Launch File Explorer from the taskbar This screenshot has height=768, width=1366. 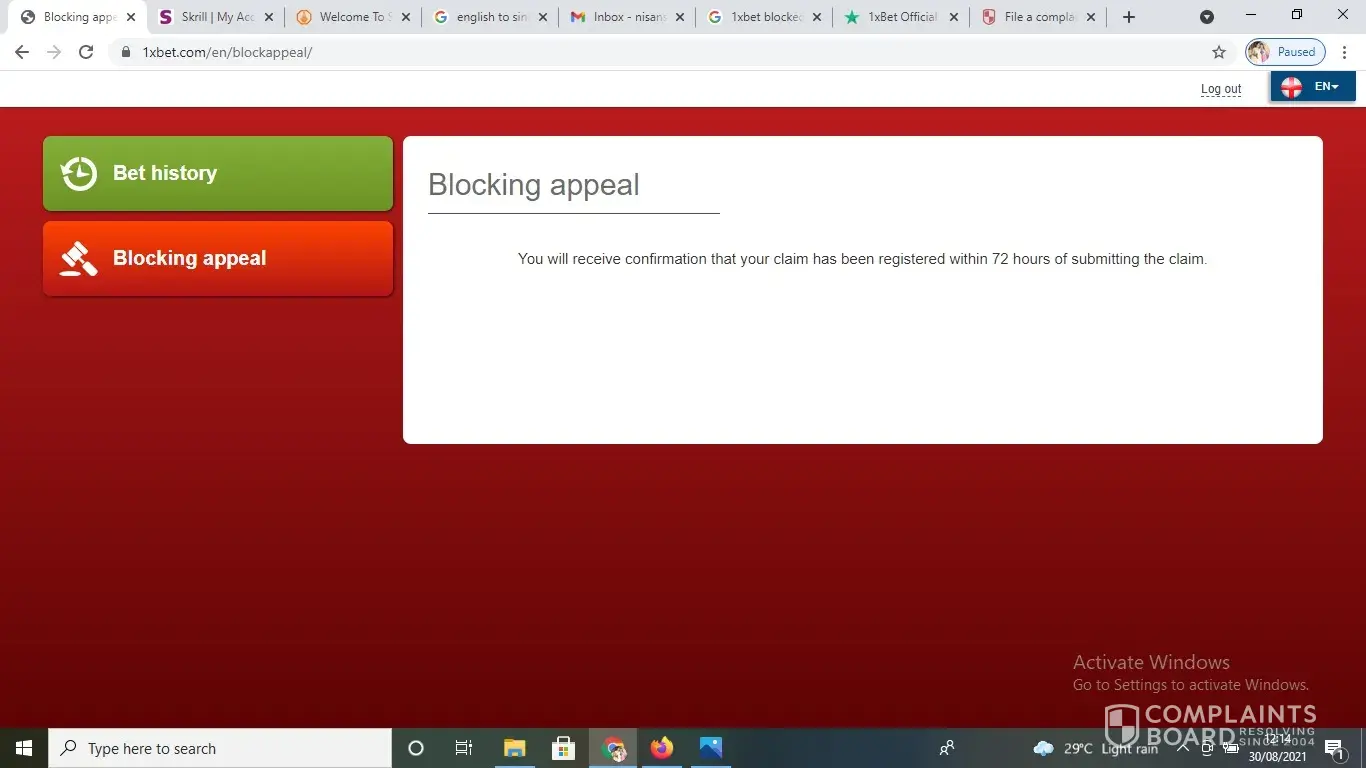pos(514,748)
